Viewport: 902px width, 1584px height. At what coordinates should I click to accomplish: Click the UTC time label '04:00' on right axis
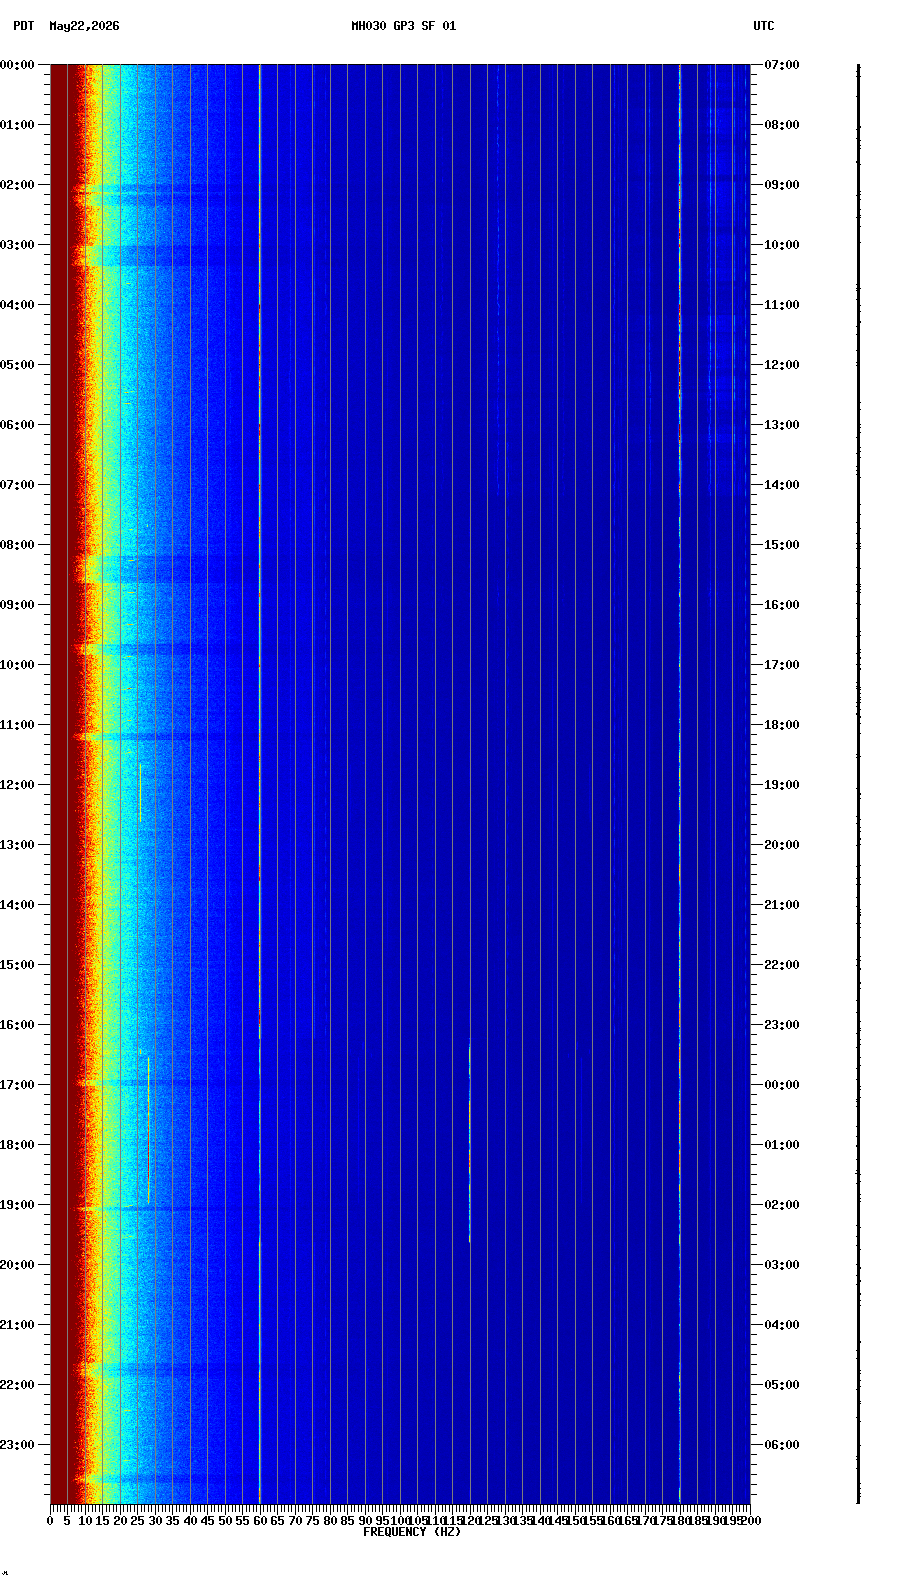[781, 1325]
